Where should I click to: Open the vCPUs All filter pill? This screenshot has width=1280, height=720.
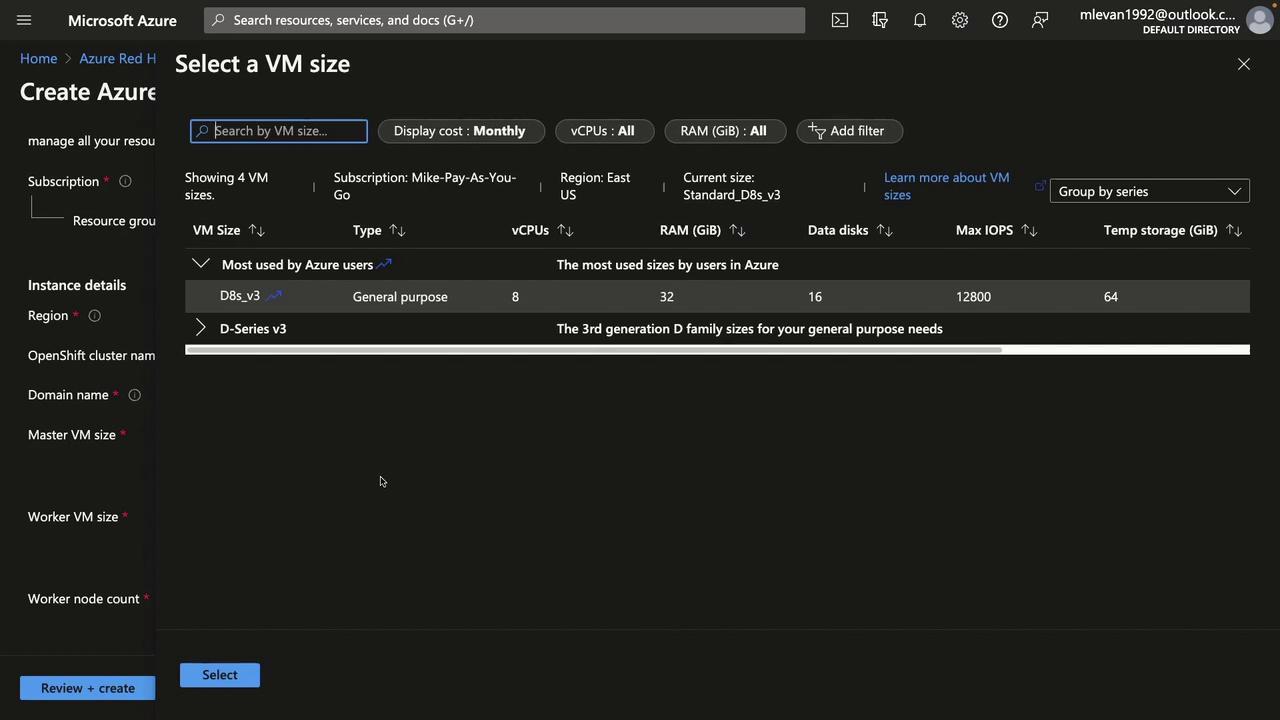603,131
